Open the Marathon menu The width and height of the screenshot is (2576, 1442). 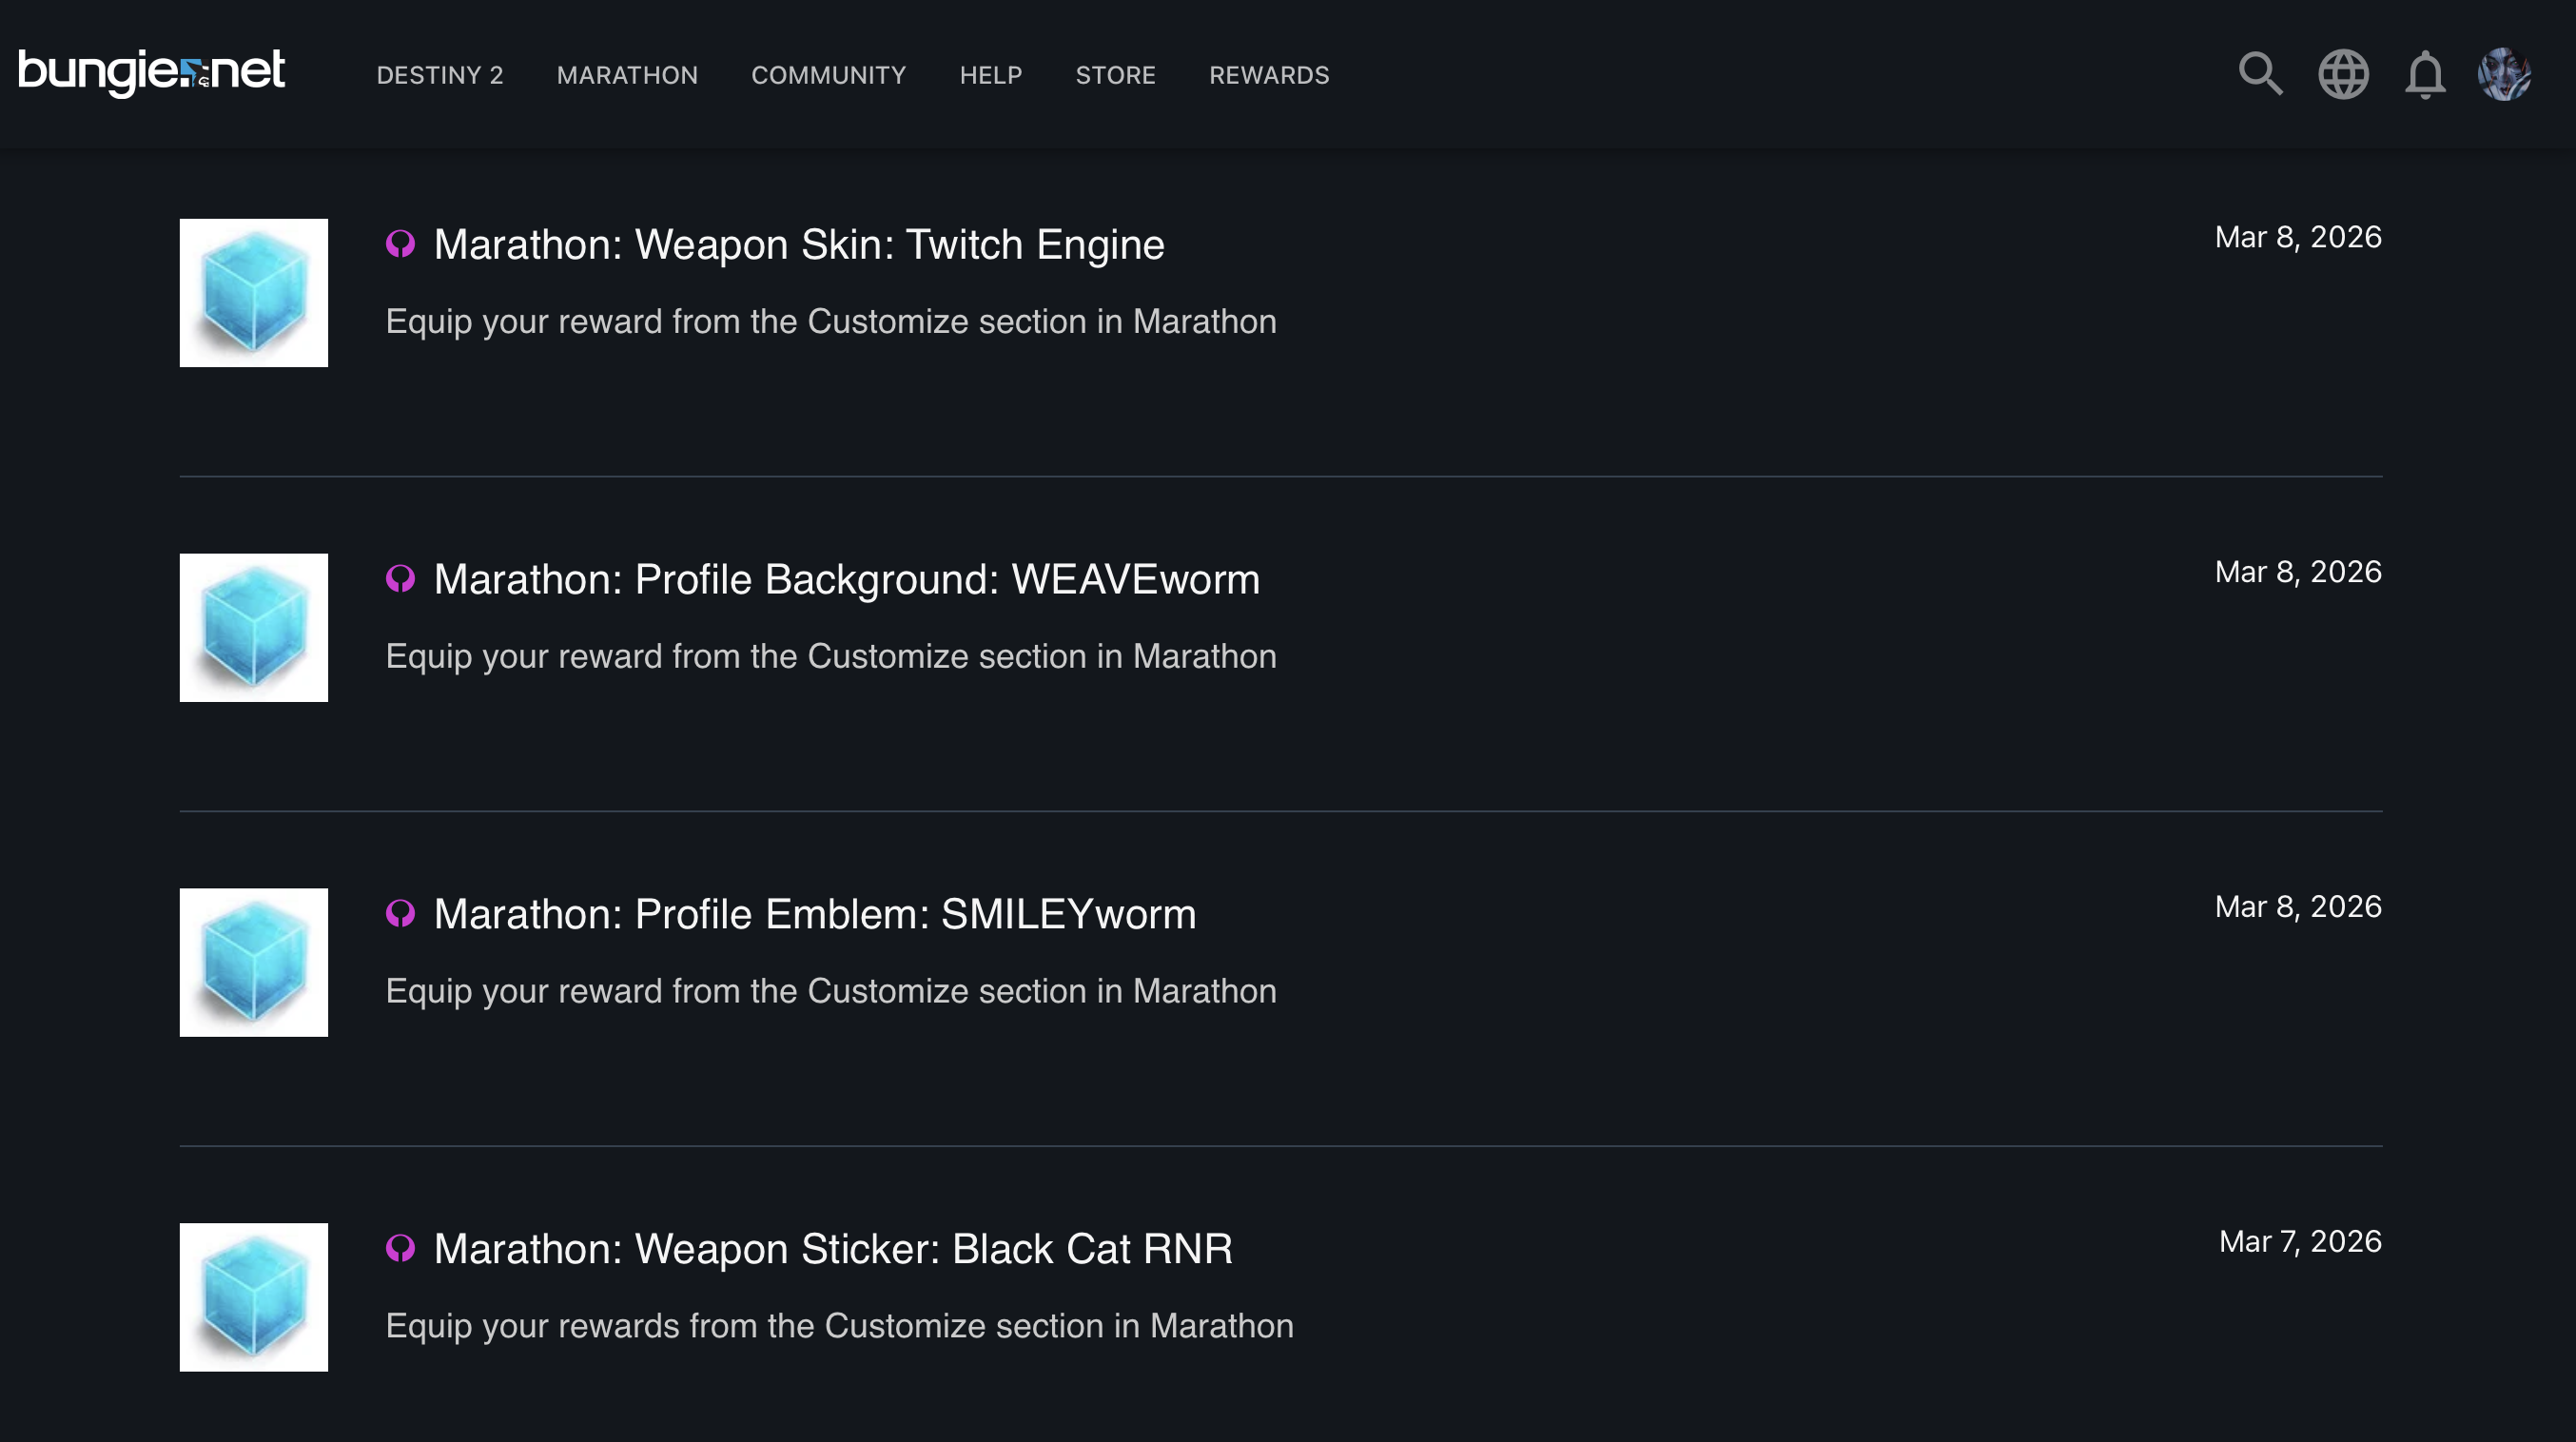click(627, 75)
